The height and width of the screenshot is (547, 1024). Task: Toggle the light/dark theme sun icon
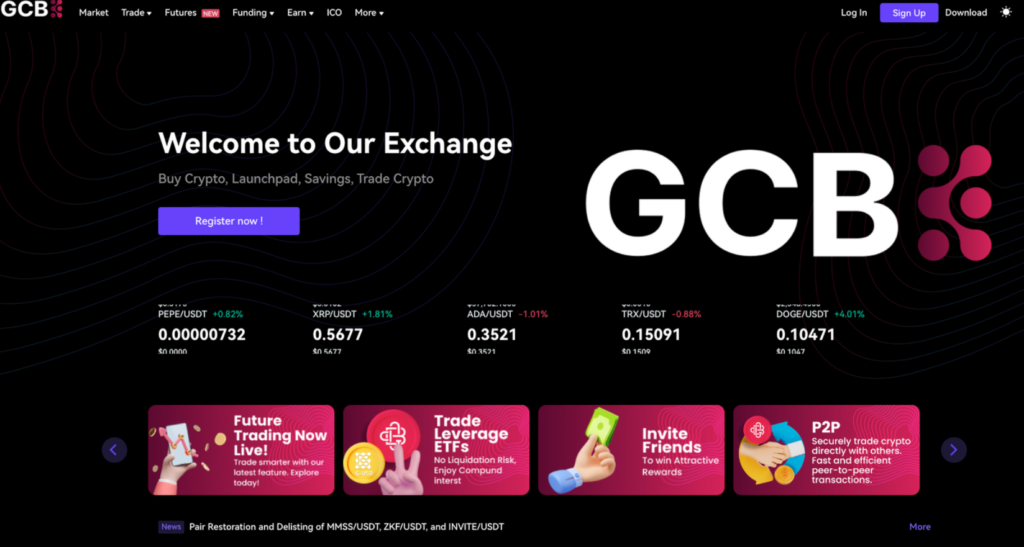1006,13
